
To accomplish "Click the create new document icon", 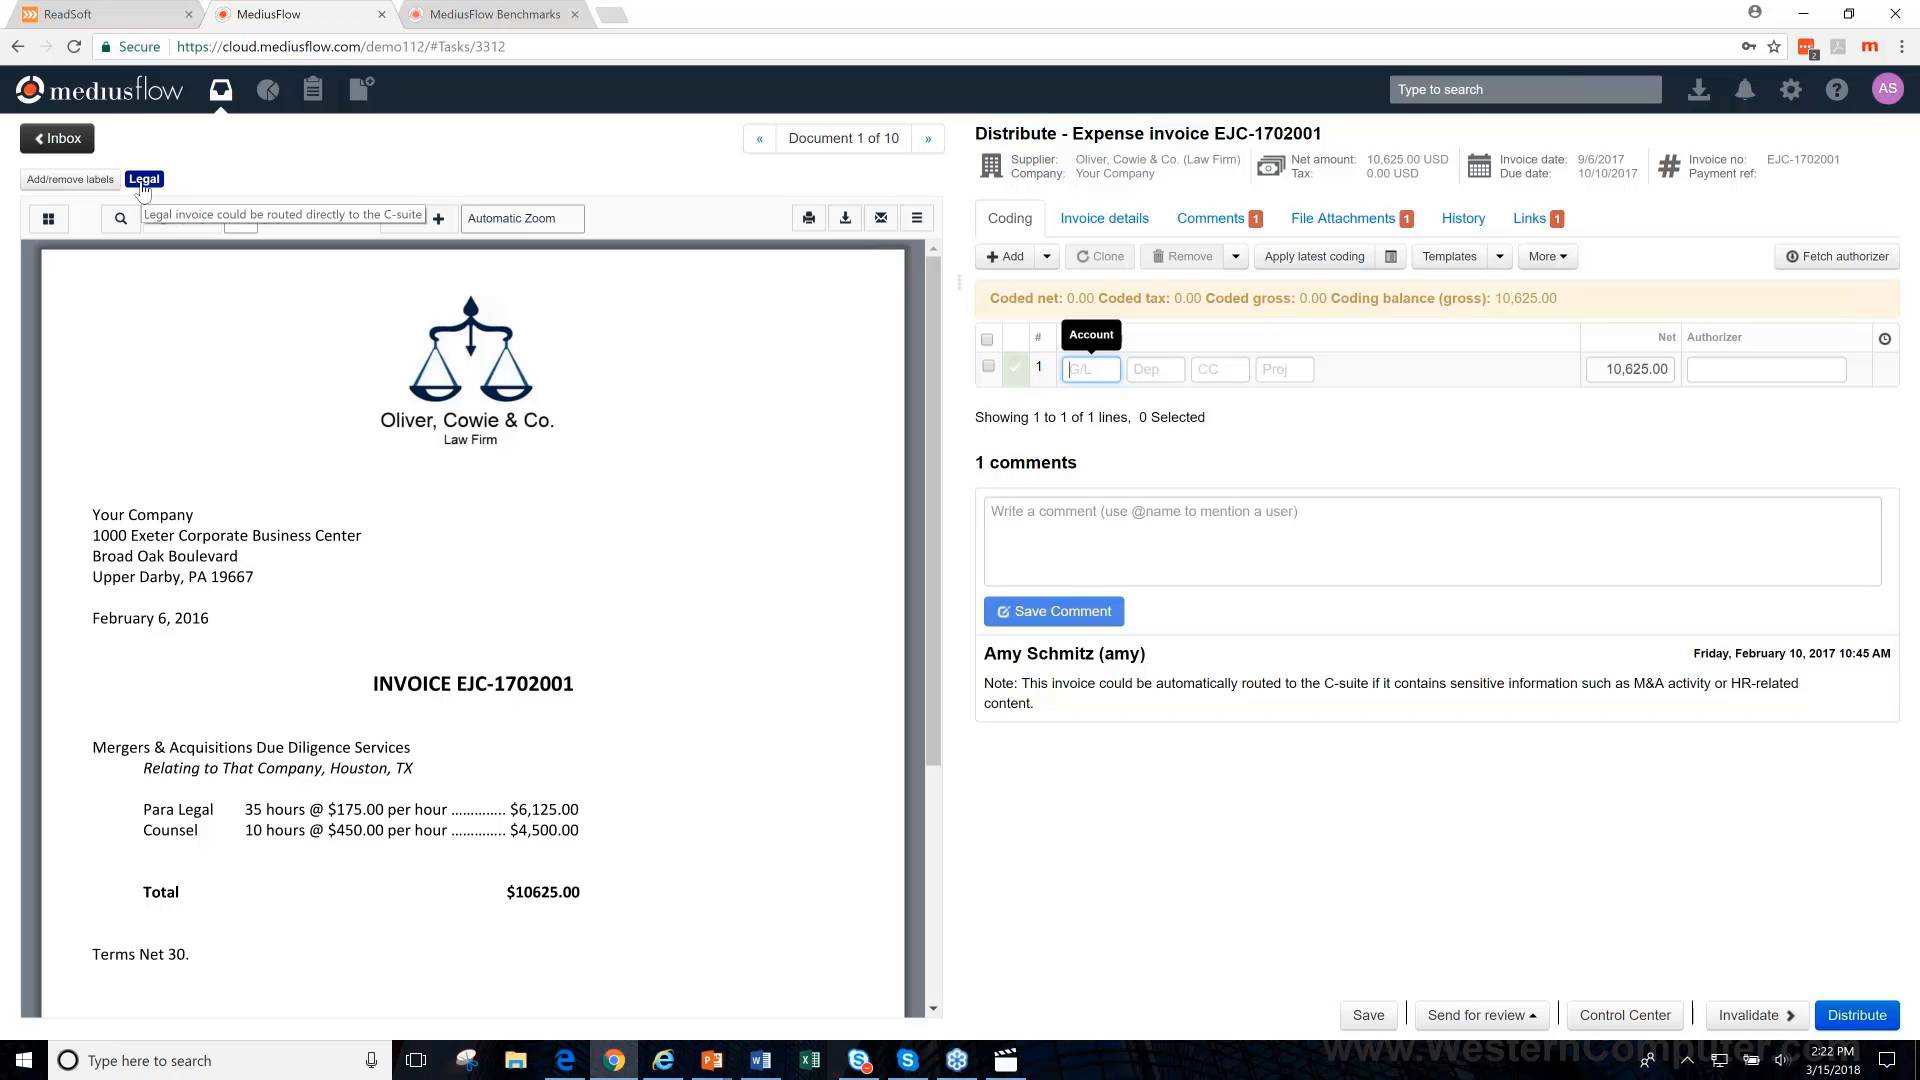I will pyautogui.click(x=359, y=89).
